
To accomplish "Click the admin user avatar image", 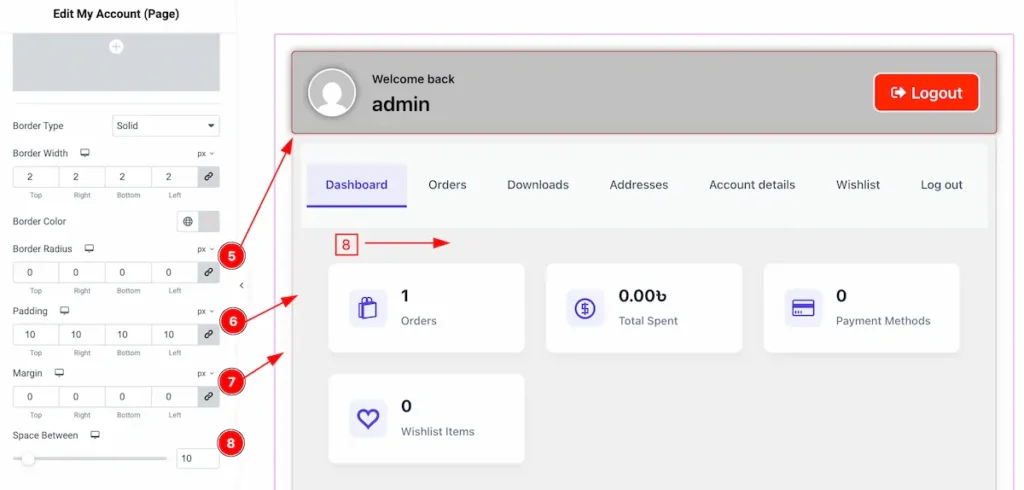I will click(332, 93).
